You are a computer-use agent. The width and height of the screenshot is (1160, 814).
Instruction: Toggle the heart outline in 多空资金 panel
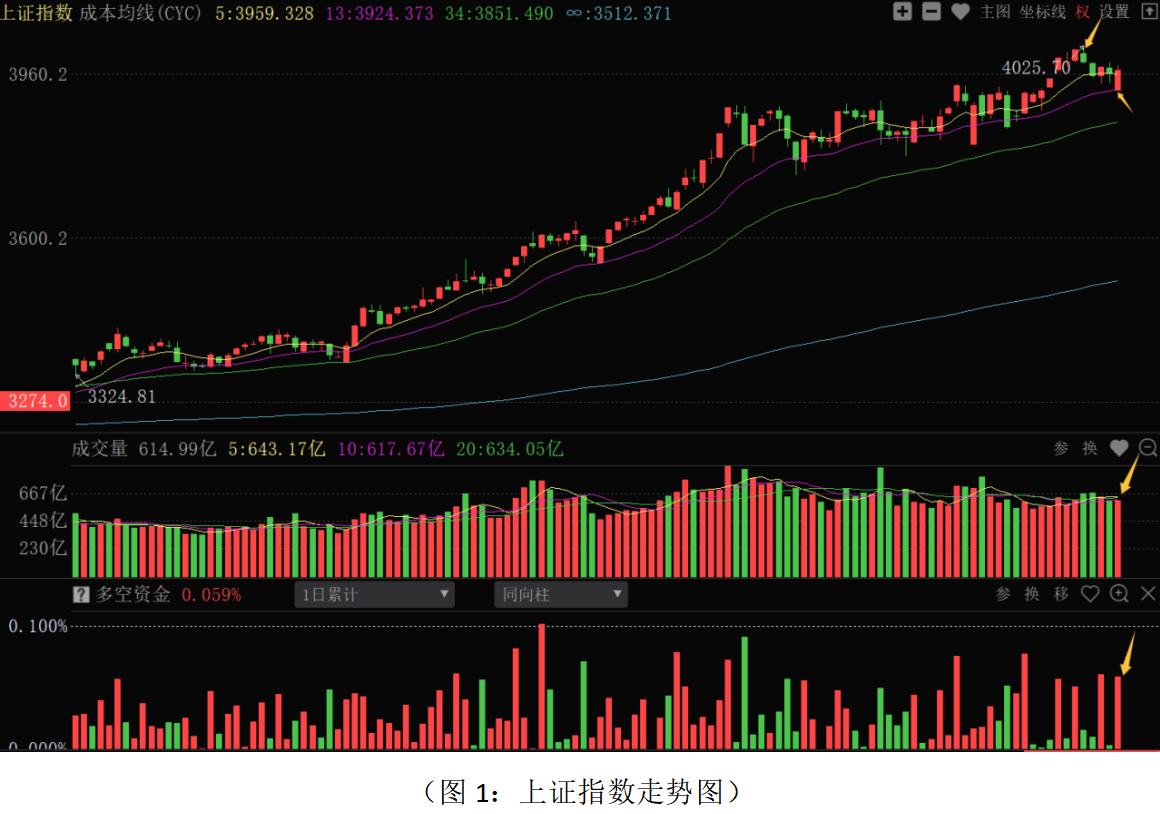pos(1090,594)
